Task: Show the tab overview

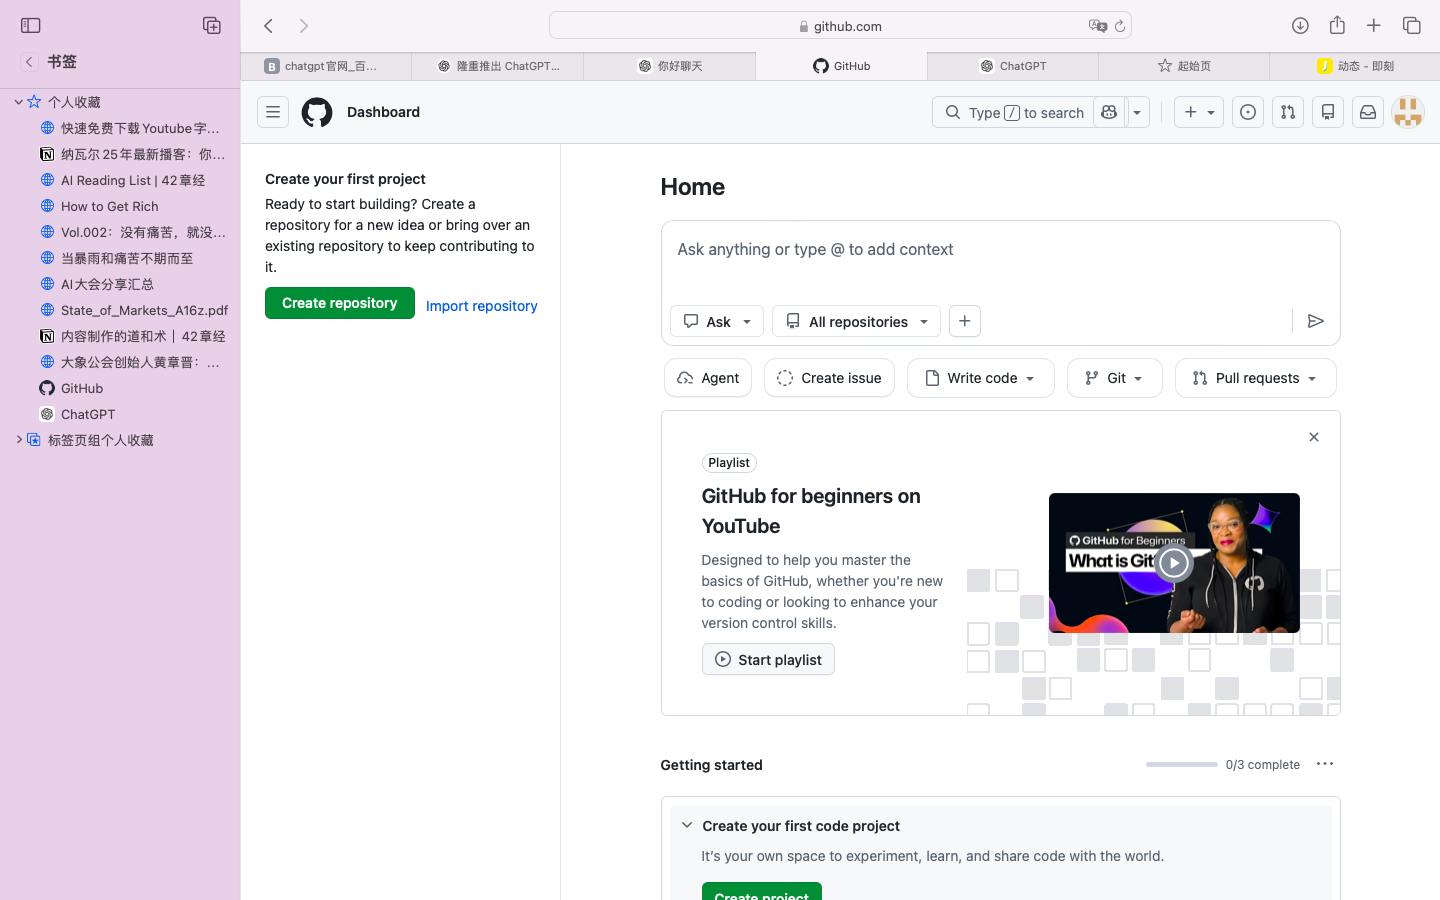Action: (1412, 26)
